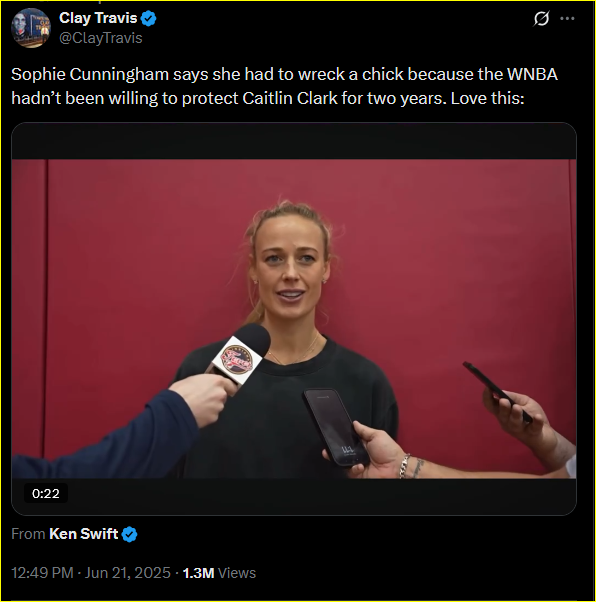This screenshot has height=602, width=596.
Task: Click the Clay Travis display name
Action: 98,18
